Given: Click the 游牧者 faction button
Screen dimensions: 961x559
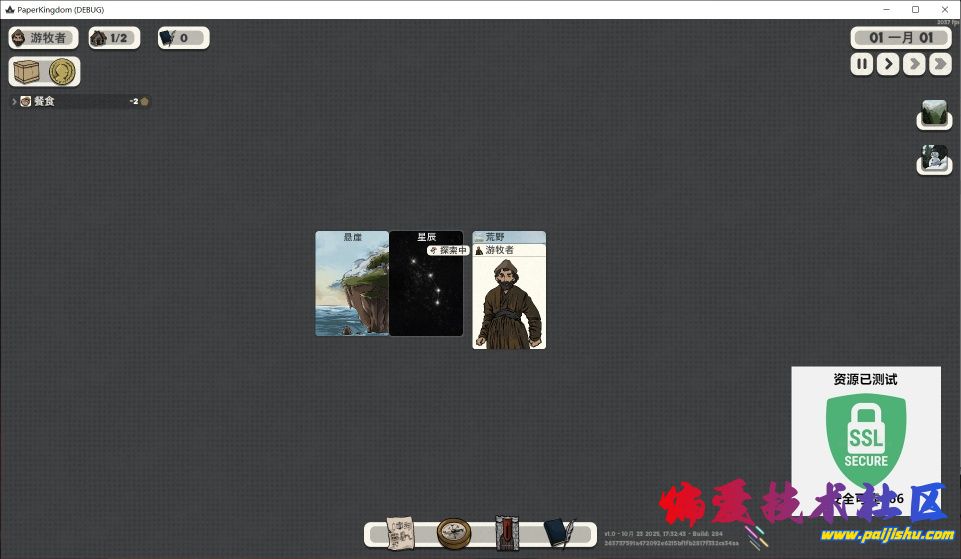Looking at the screenshot, I should 43,38.
